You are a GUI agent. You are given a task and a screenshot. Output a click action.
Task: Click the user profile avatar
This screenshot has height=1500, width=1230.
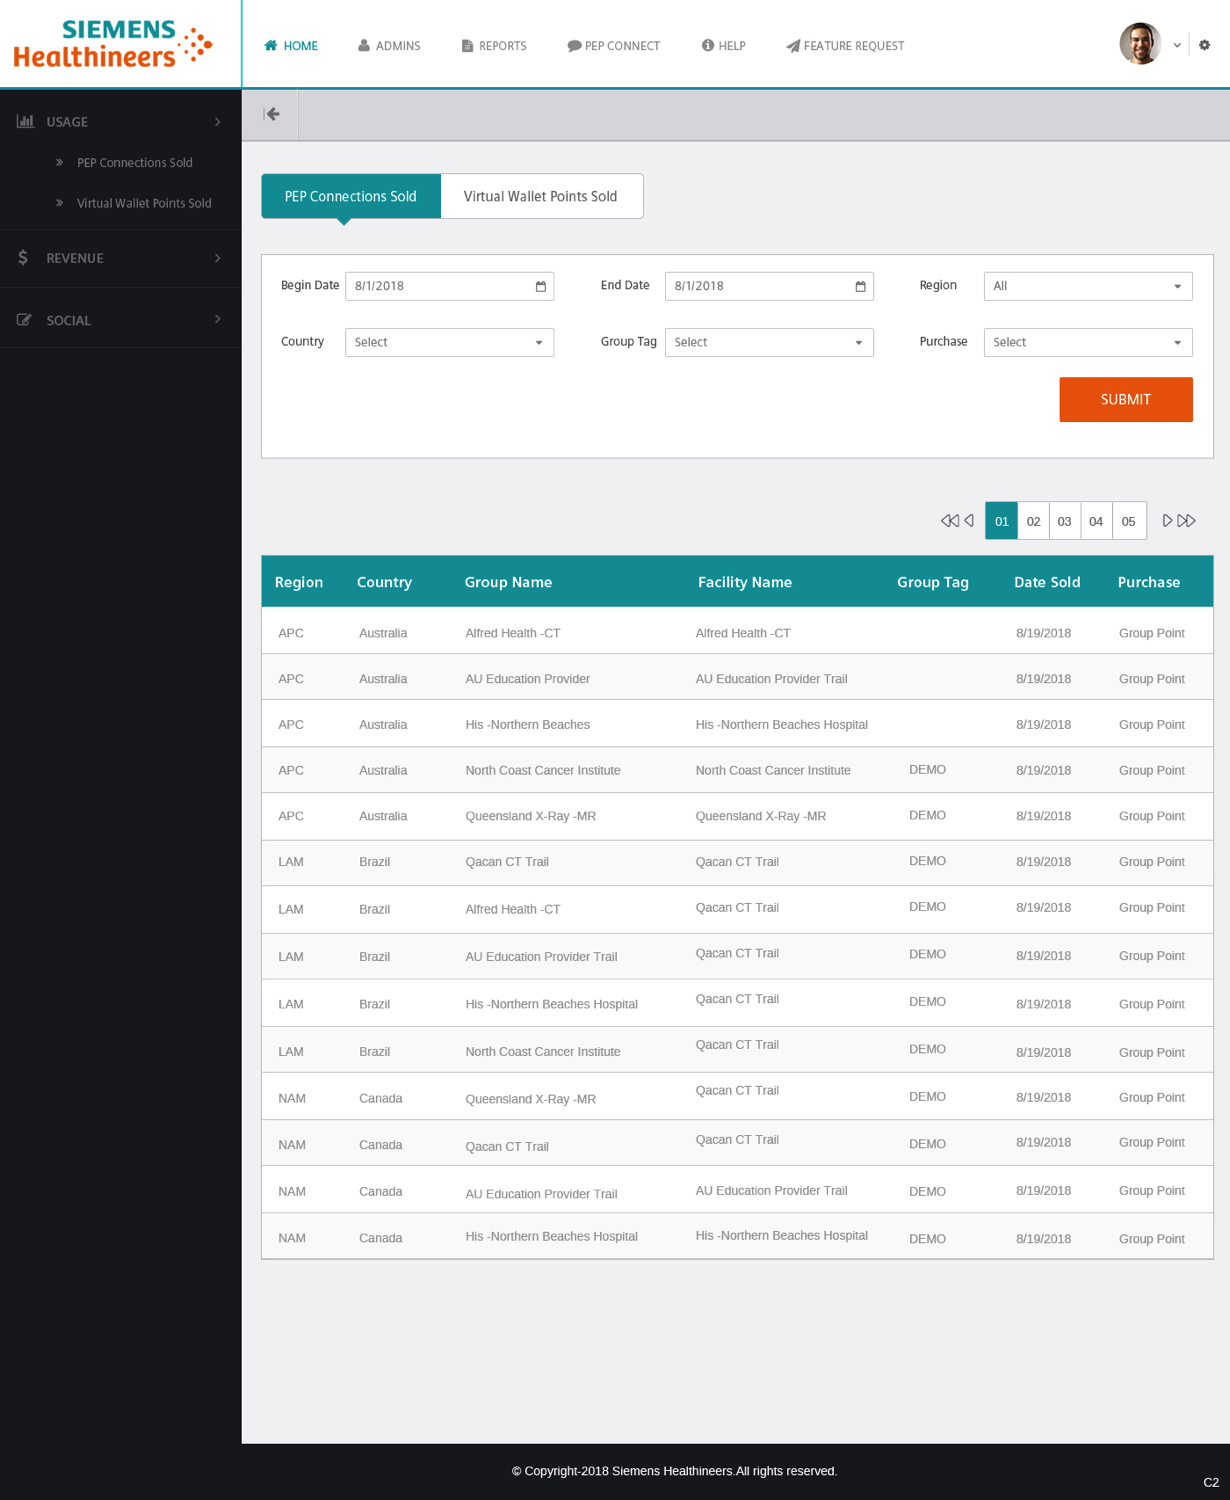(x=1139, y=44)
